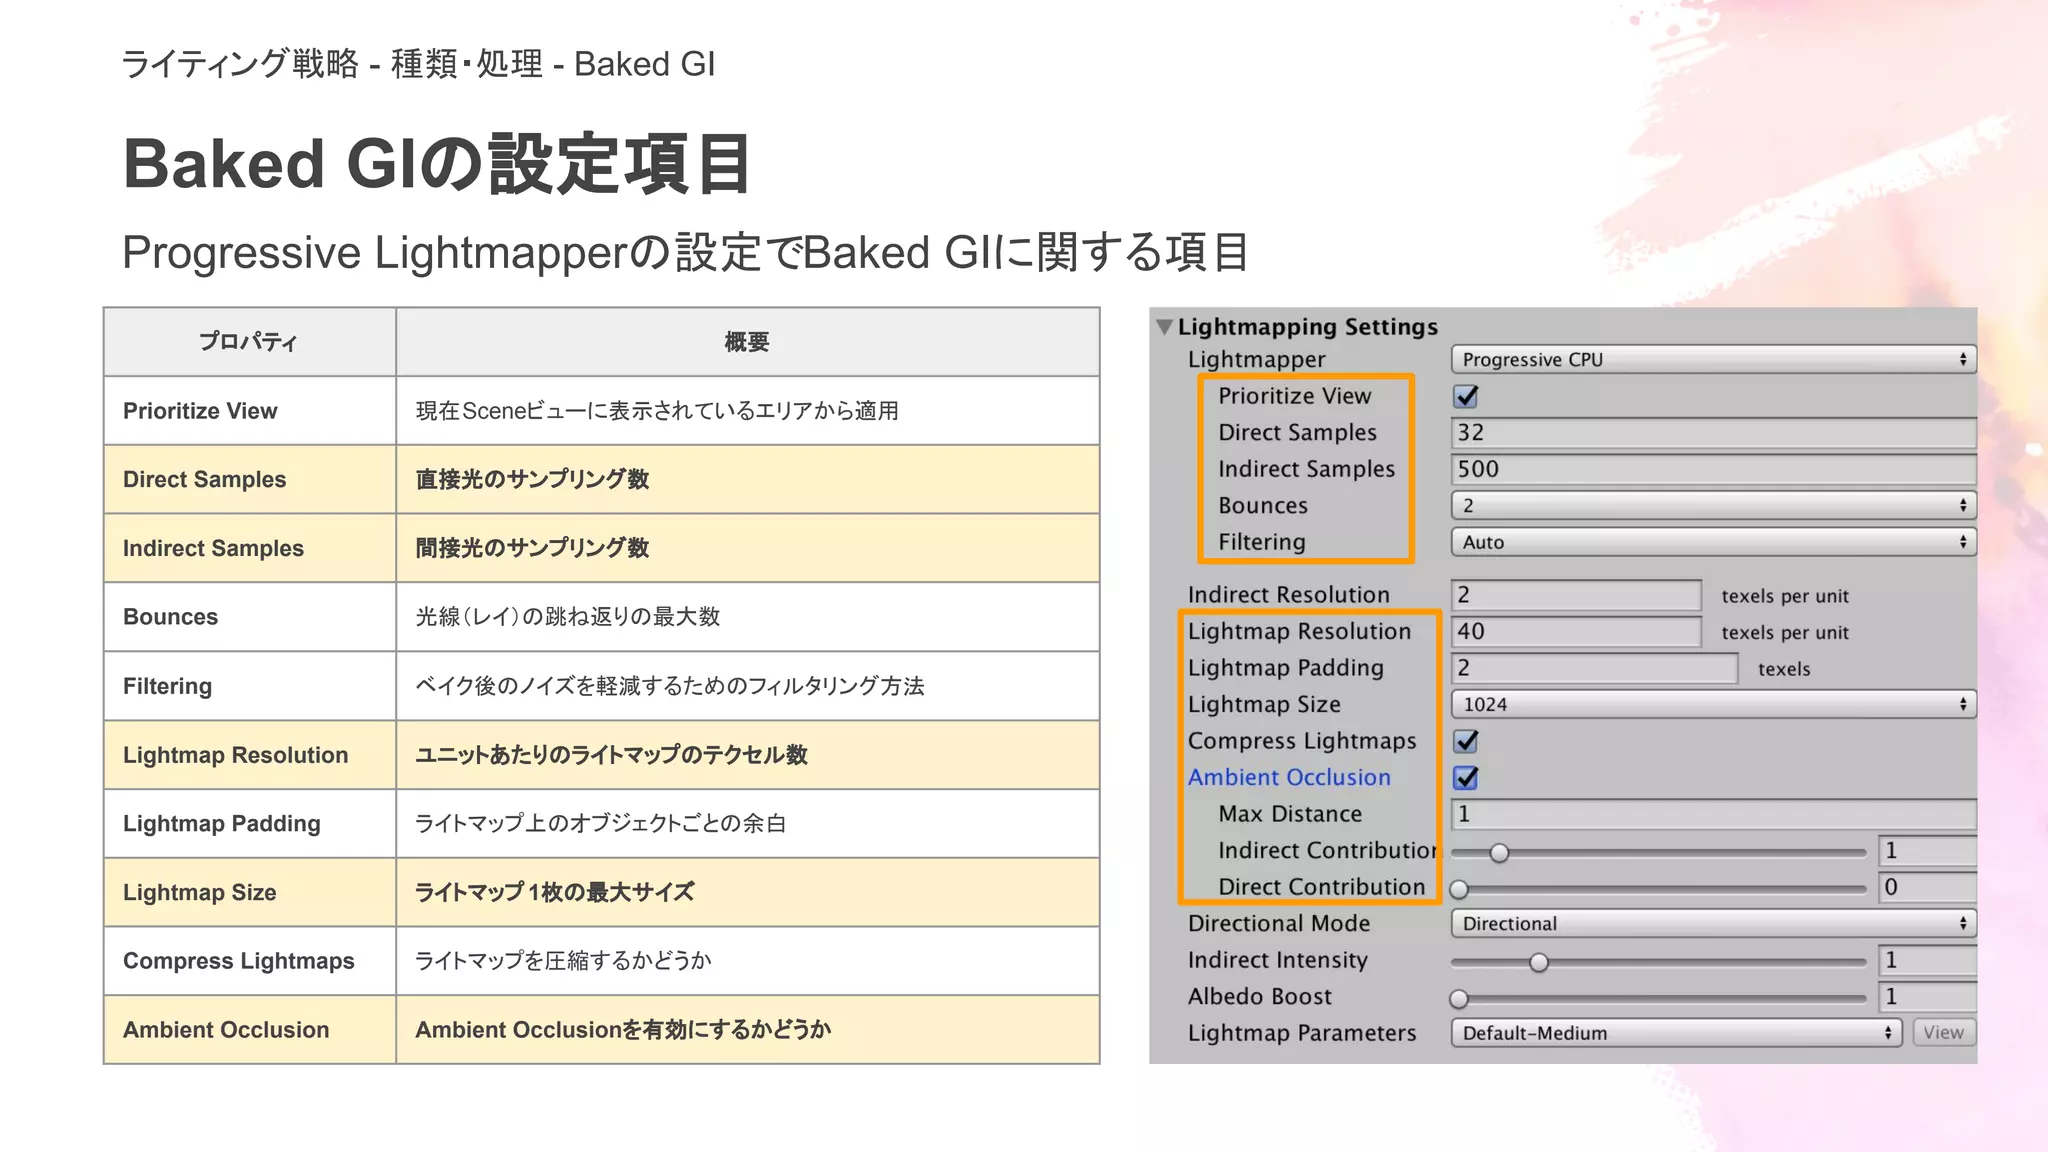2048x1152 pixels.
Task: Click the Lightmap Resolution table cell
Action: (x=250, y=755)
